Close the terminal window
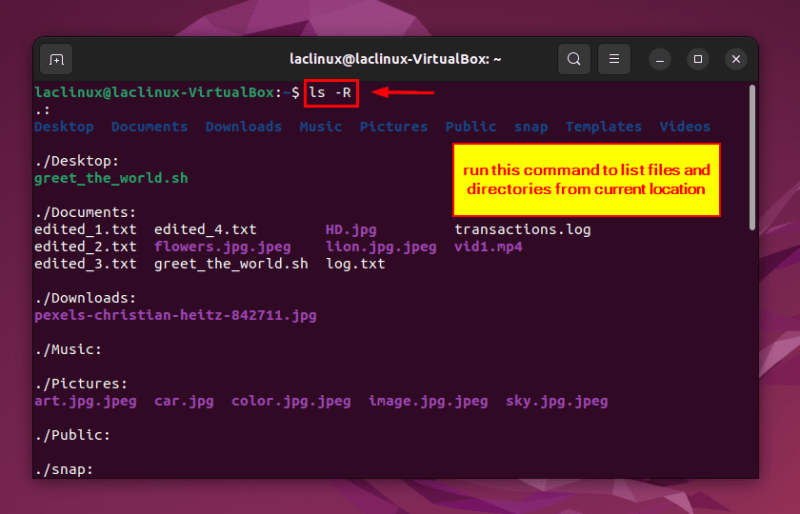The image size is (800, 514). coord(736,59)
